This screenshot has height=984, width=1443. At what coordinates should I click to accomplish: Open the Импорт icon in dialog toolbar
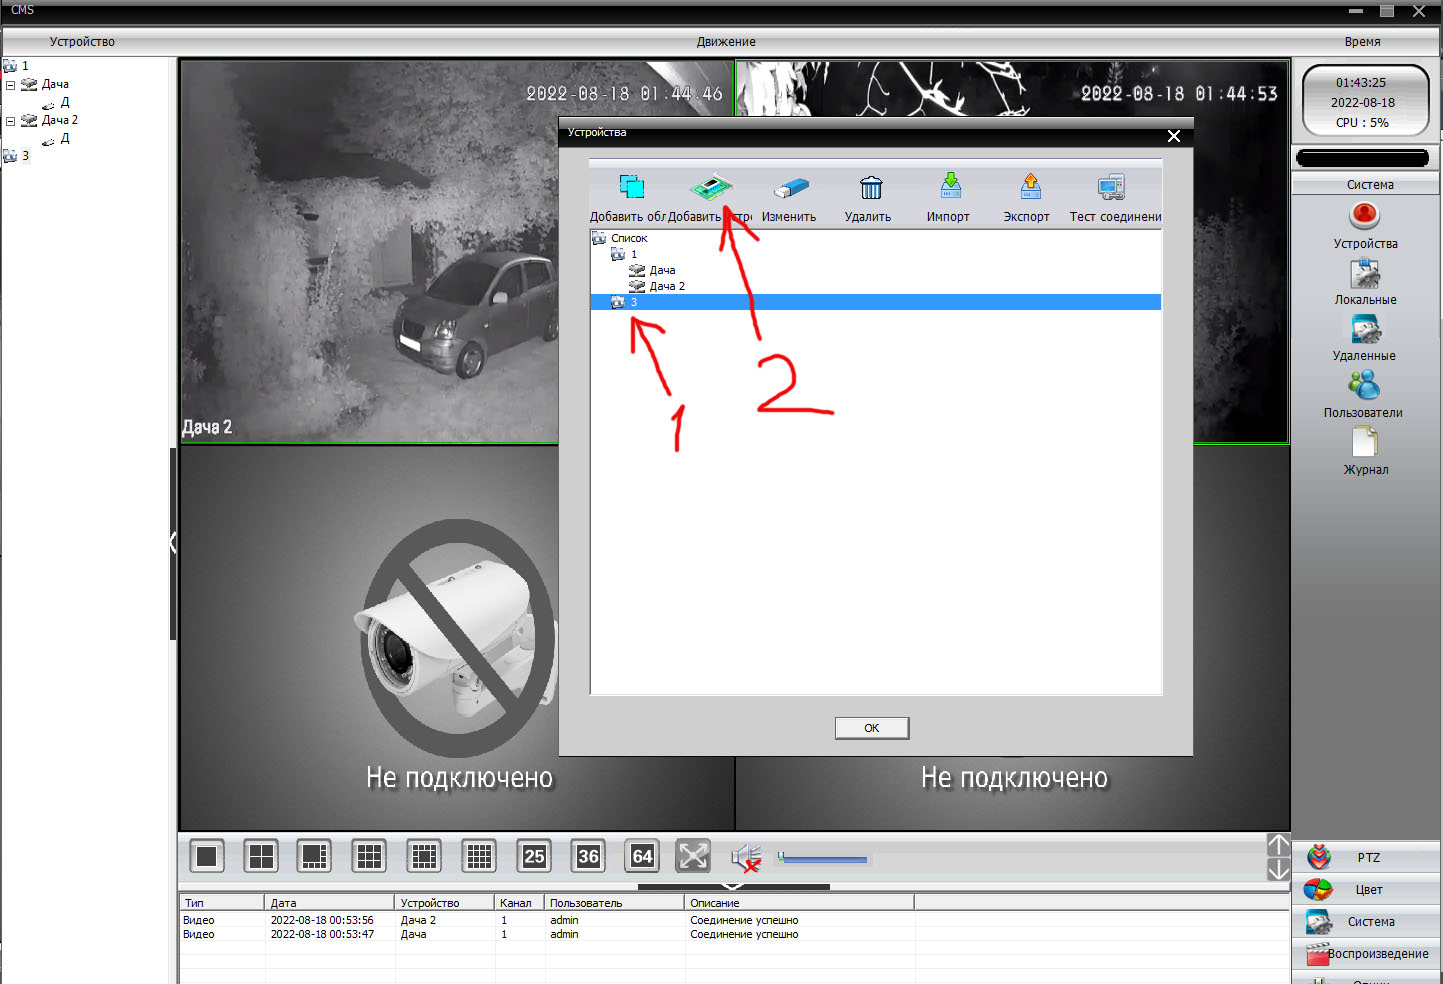click(x=949, y=186)
